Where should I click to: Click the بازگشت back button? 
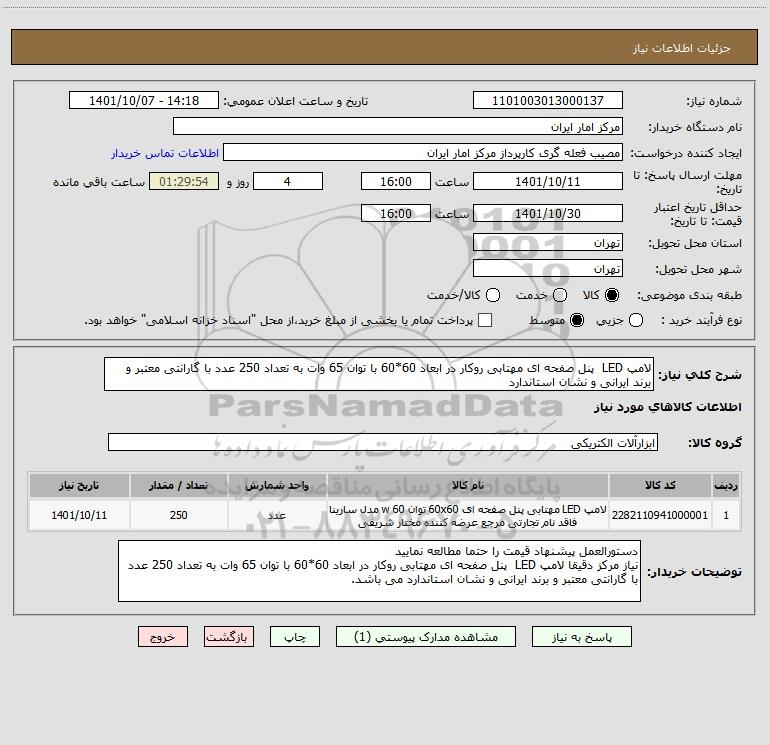click(229, 637)
